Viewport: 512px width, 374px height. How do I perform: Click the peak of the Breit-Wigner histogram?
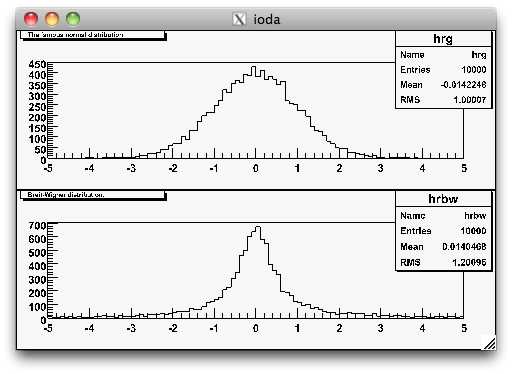coord(258,227)
